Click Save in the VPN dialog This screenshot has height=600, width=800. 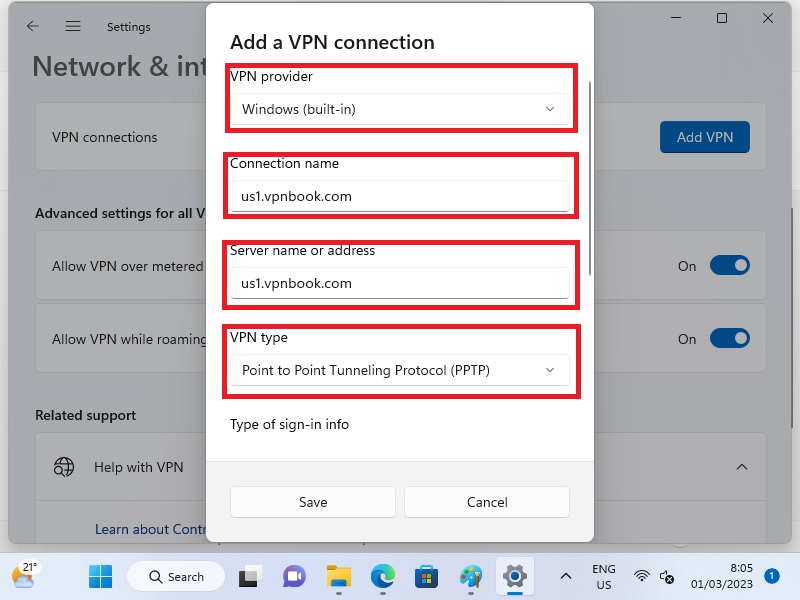tap(312, 502)
